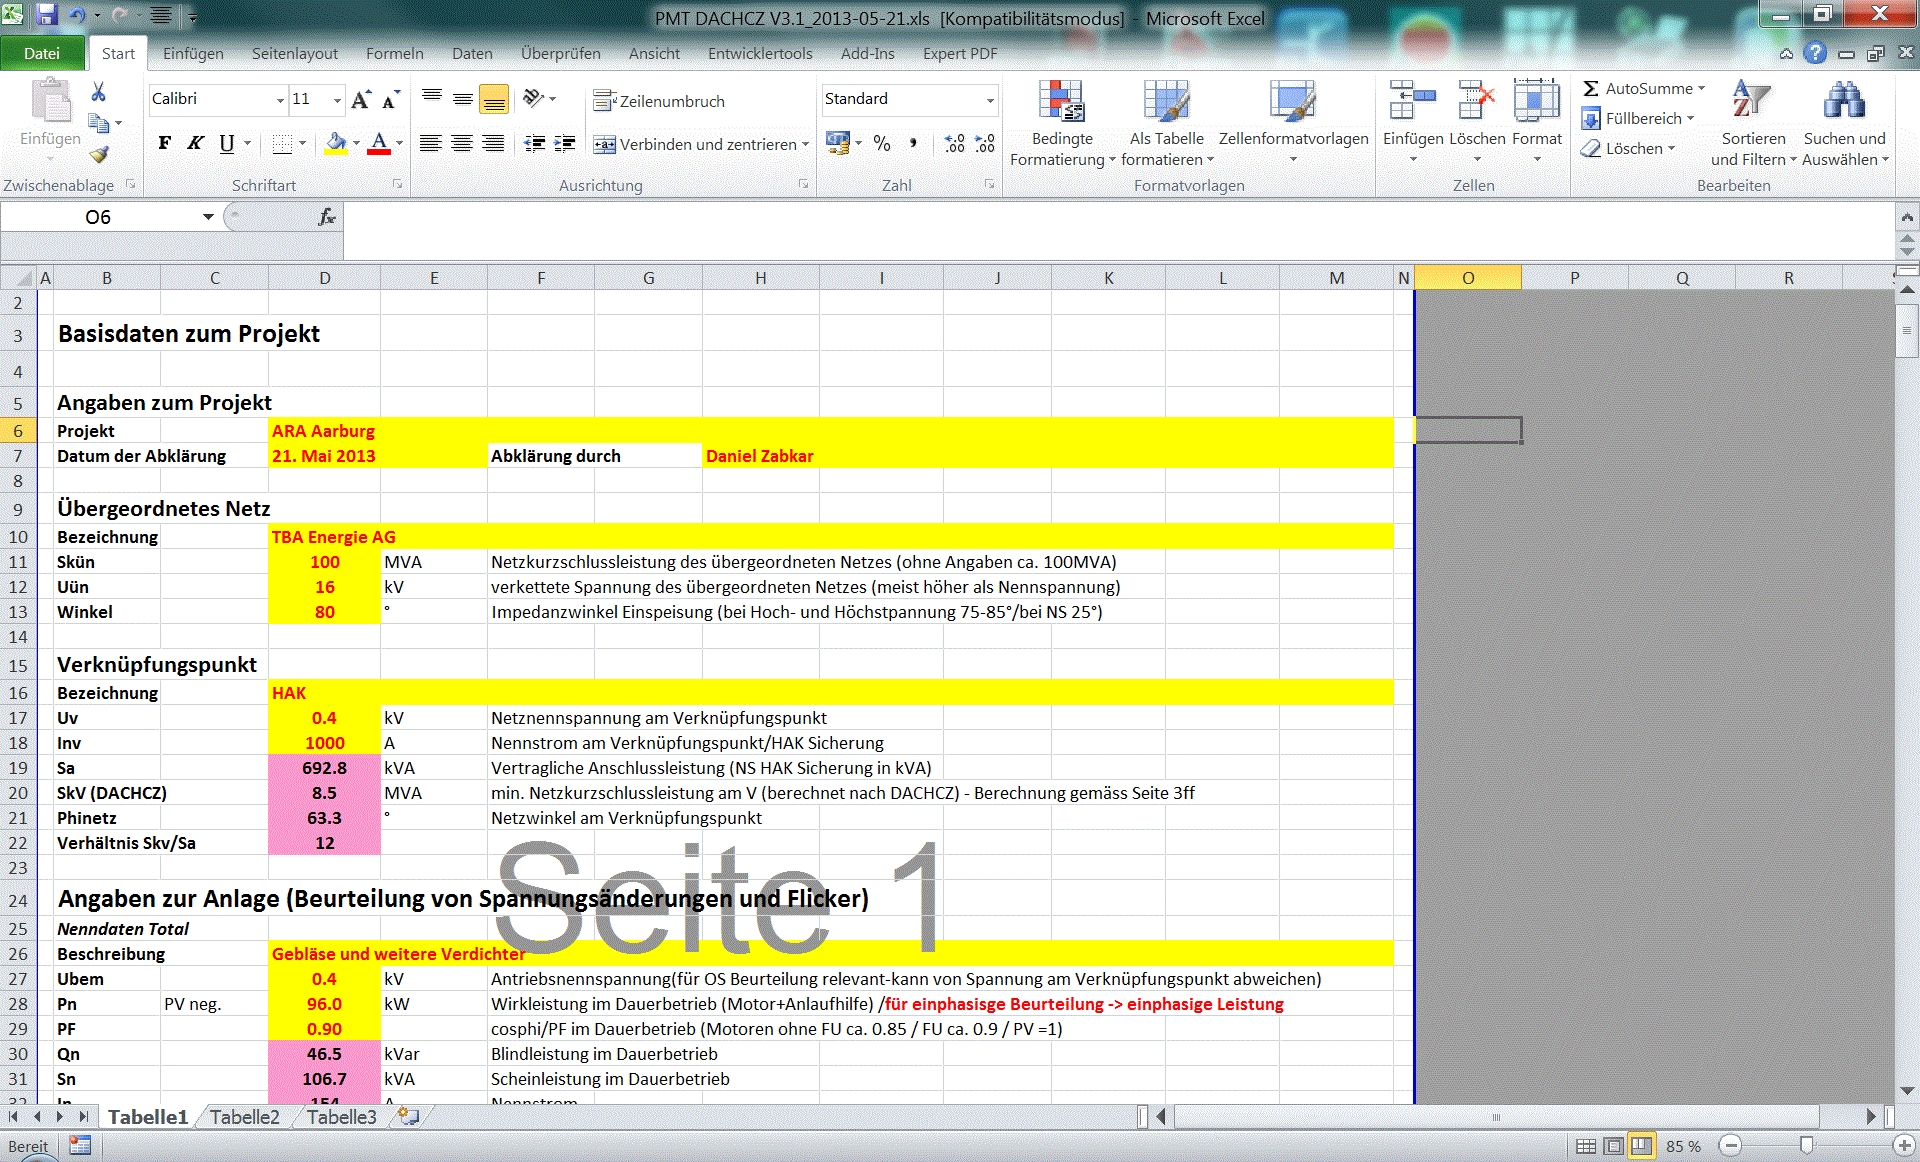
Task: Click the Undo arrow icon
Action: pos(77,15)
